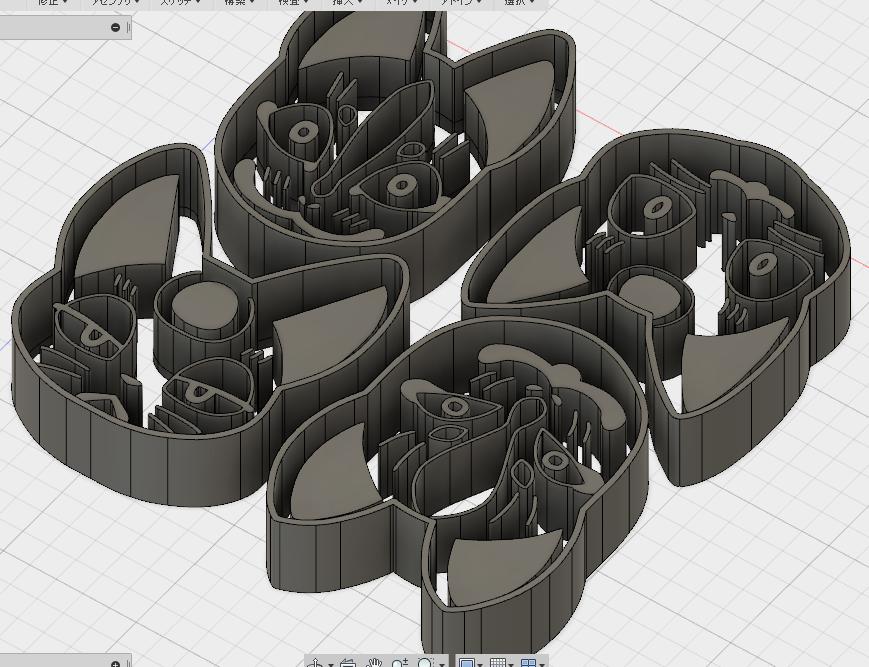Open the 構築 (Construct) menu
The width and height of the screenshot is (869, 667).
click(241, 2)
